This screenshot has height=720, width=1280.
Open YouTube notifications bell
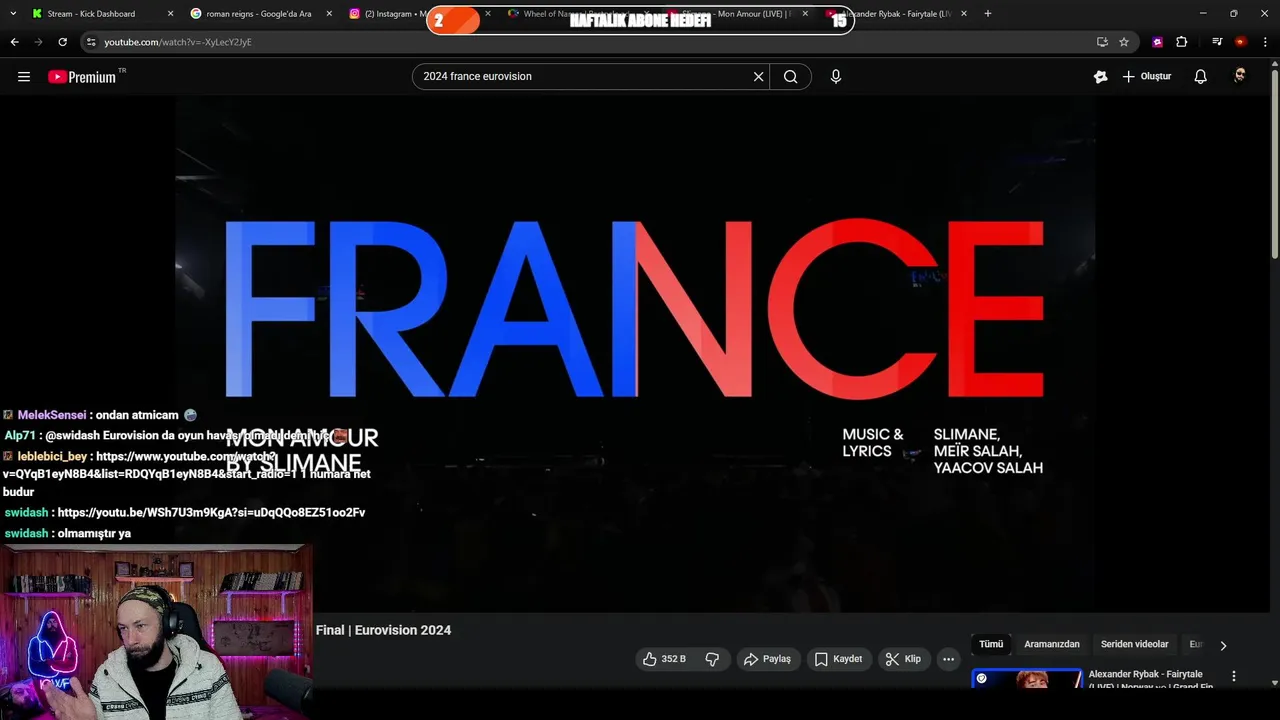pyautogui.click(x=1201, y=77)
